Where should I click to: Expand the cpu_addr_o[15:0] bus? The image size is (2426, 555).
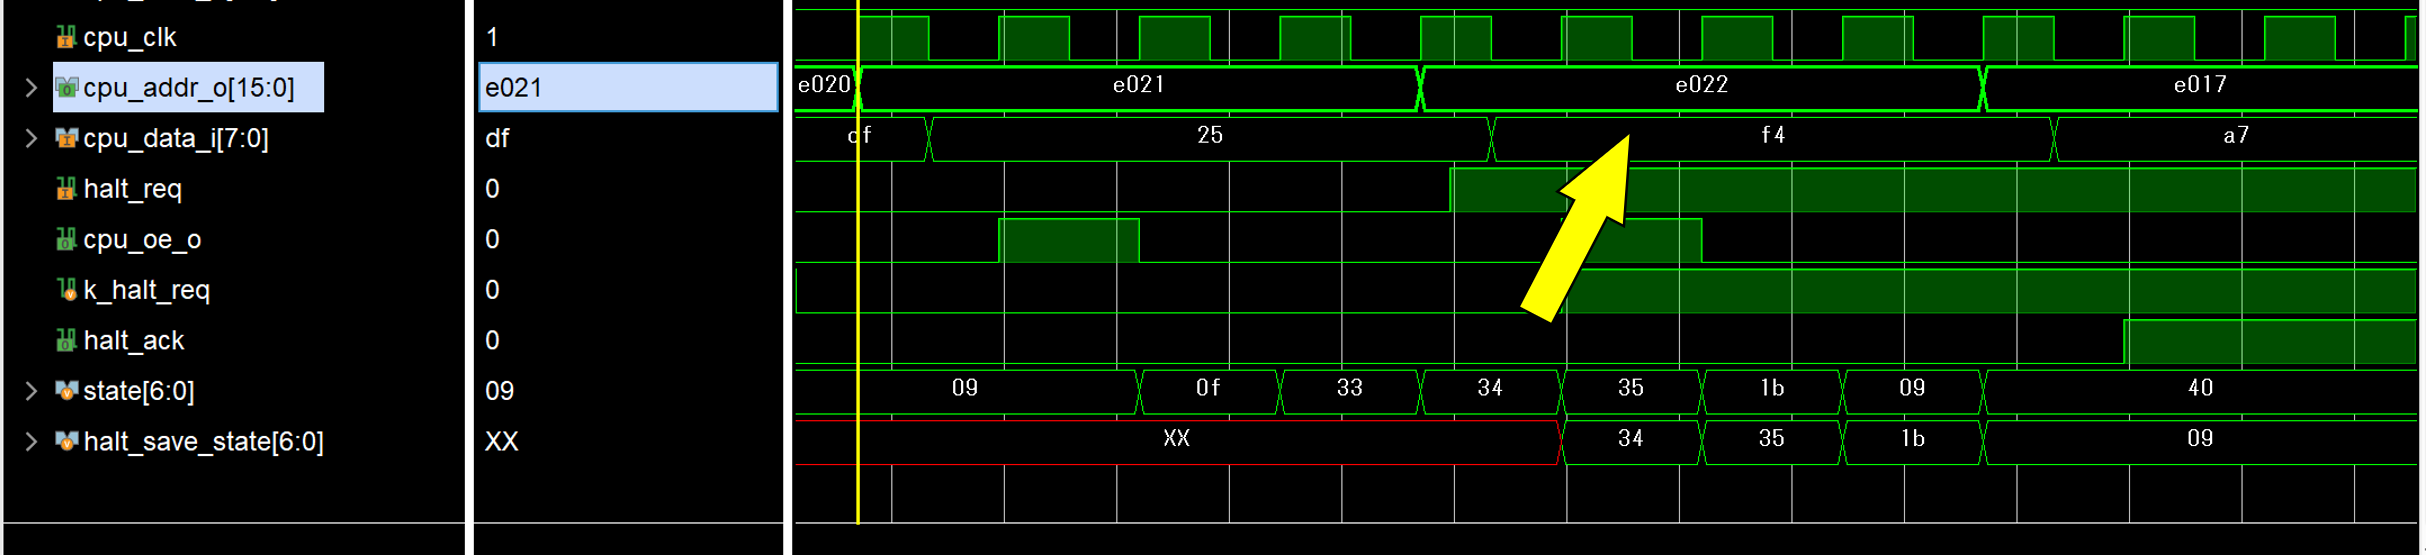(31, 88)
